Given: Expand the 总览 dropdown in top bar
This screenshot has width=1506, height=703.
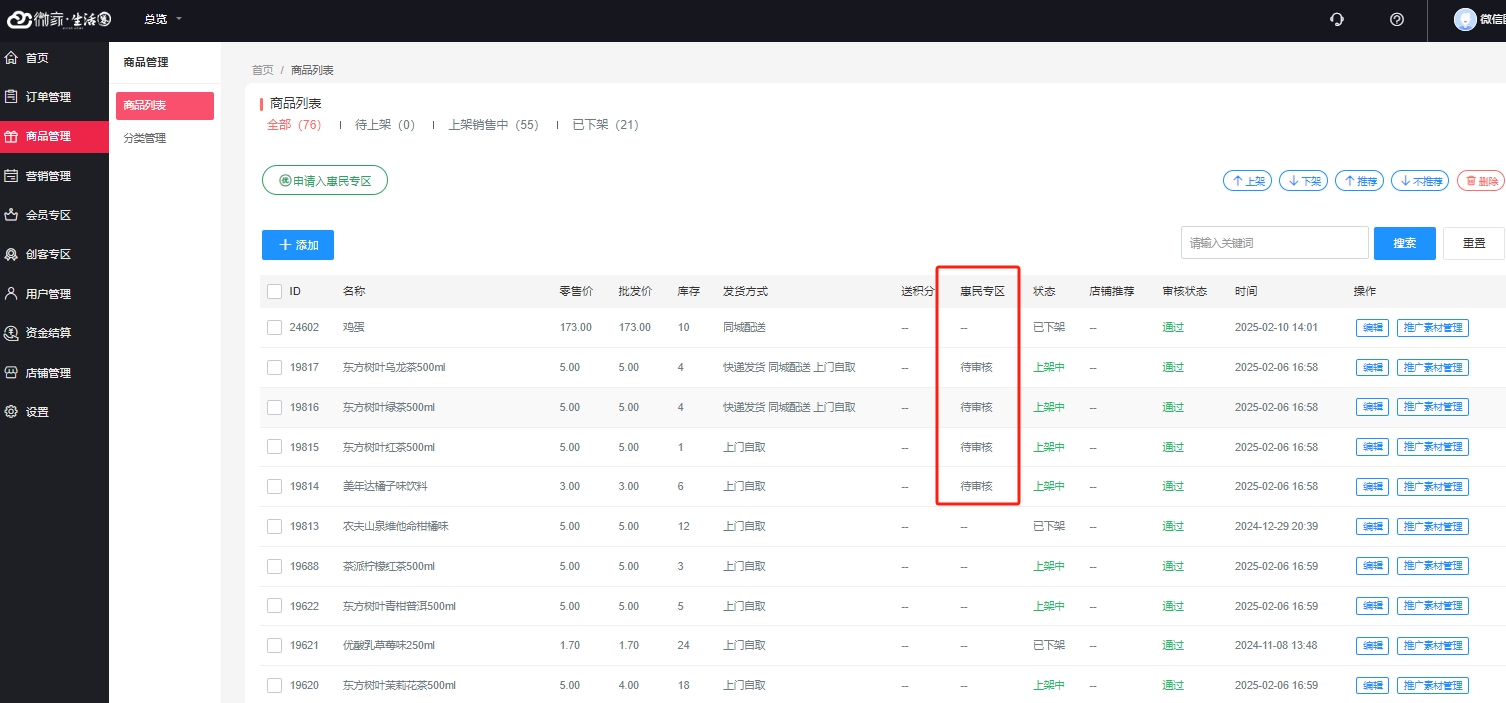Looking at the screenshot, I should [x=163, y=19].
